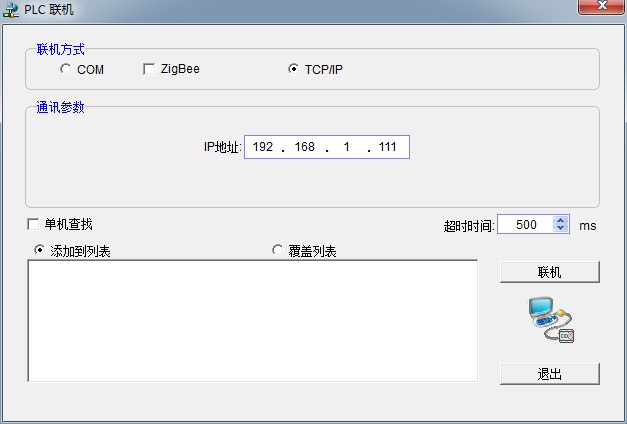
Task: Click the PLC 联机 title bar icon
Action: click(x=10, y=10)
